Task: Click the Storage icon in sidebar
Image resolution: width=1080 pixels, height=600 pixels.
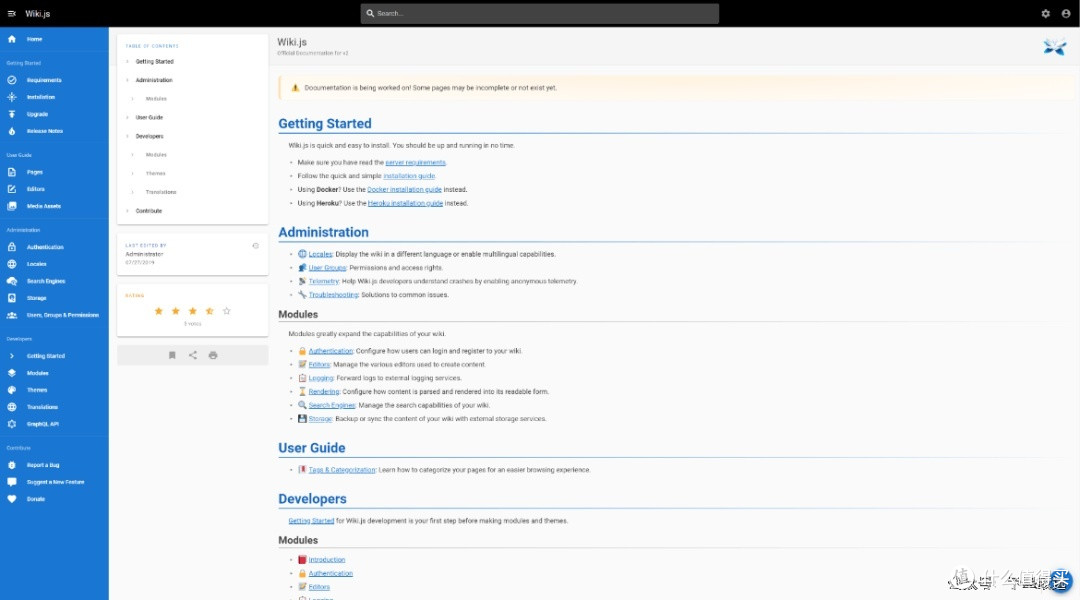Action: (x=12, y=298)
